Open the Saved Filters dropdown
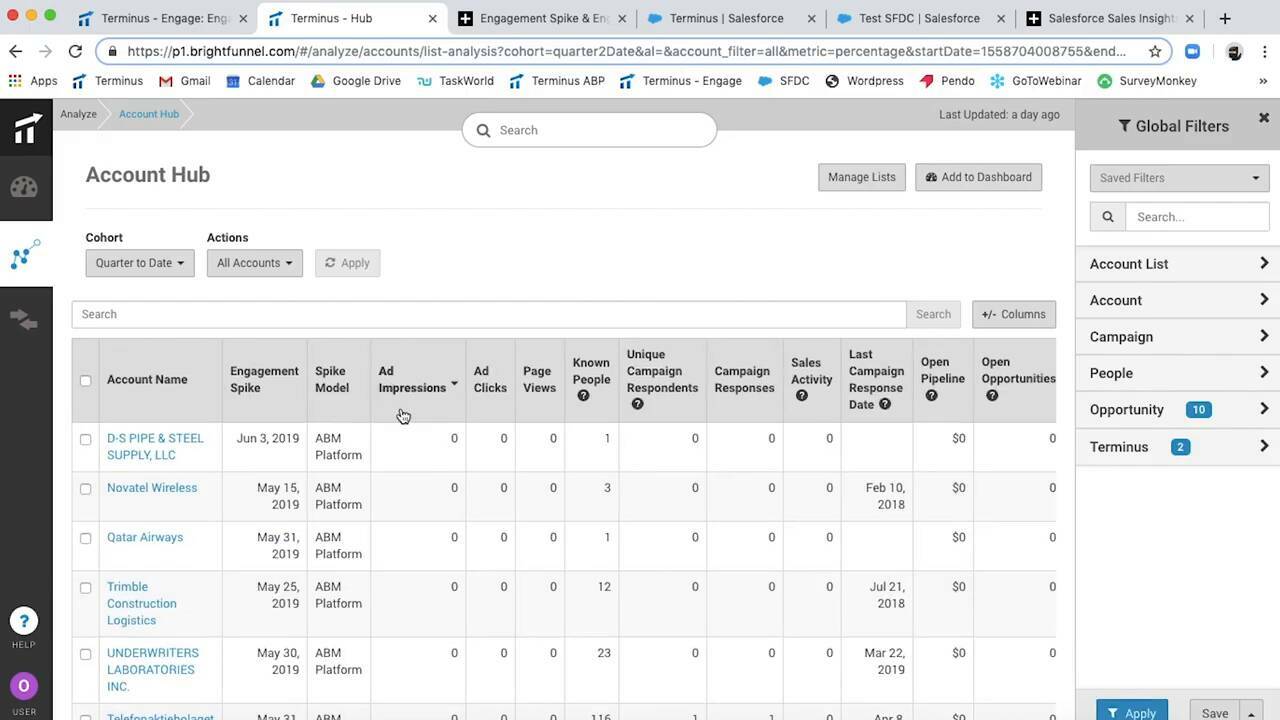 (1178, 177)
